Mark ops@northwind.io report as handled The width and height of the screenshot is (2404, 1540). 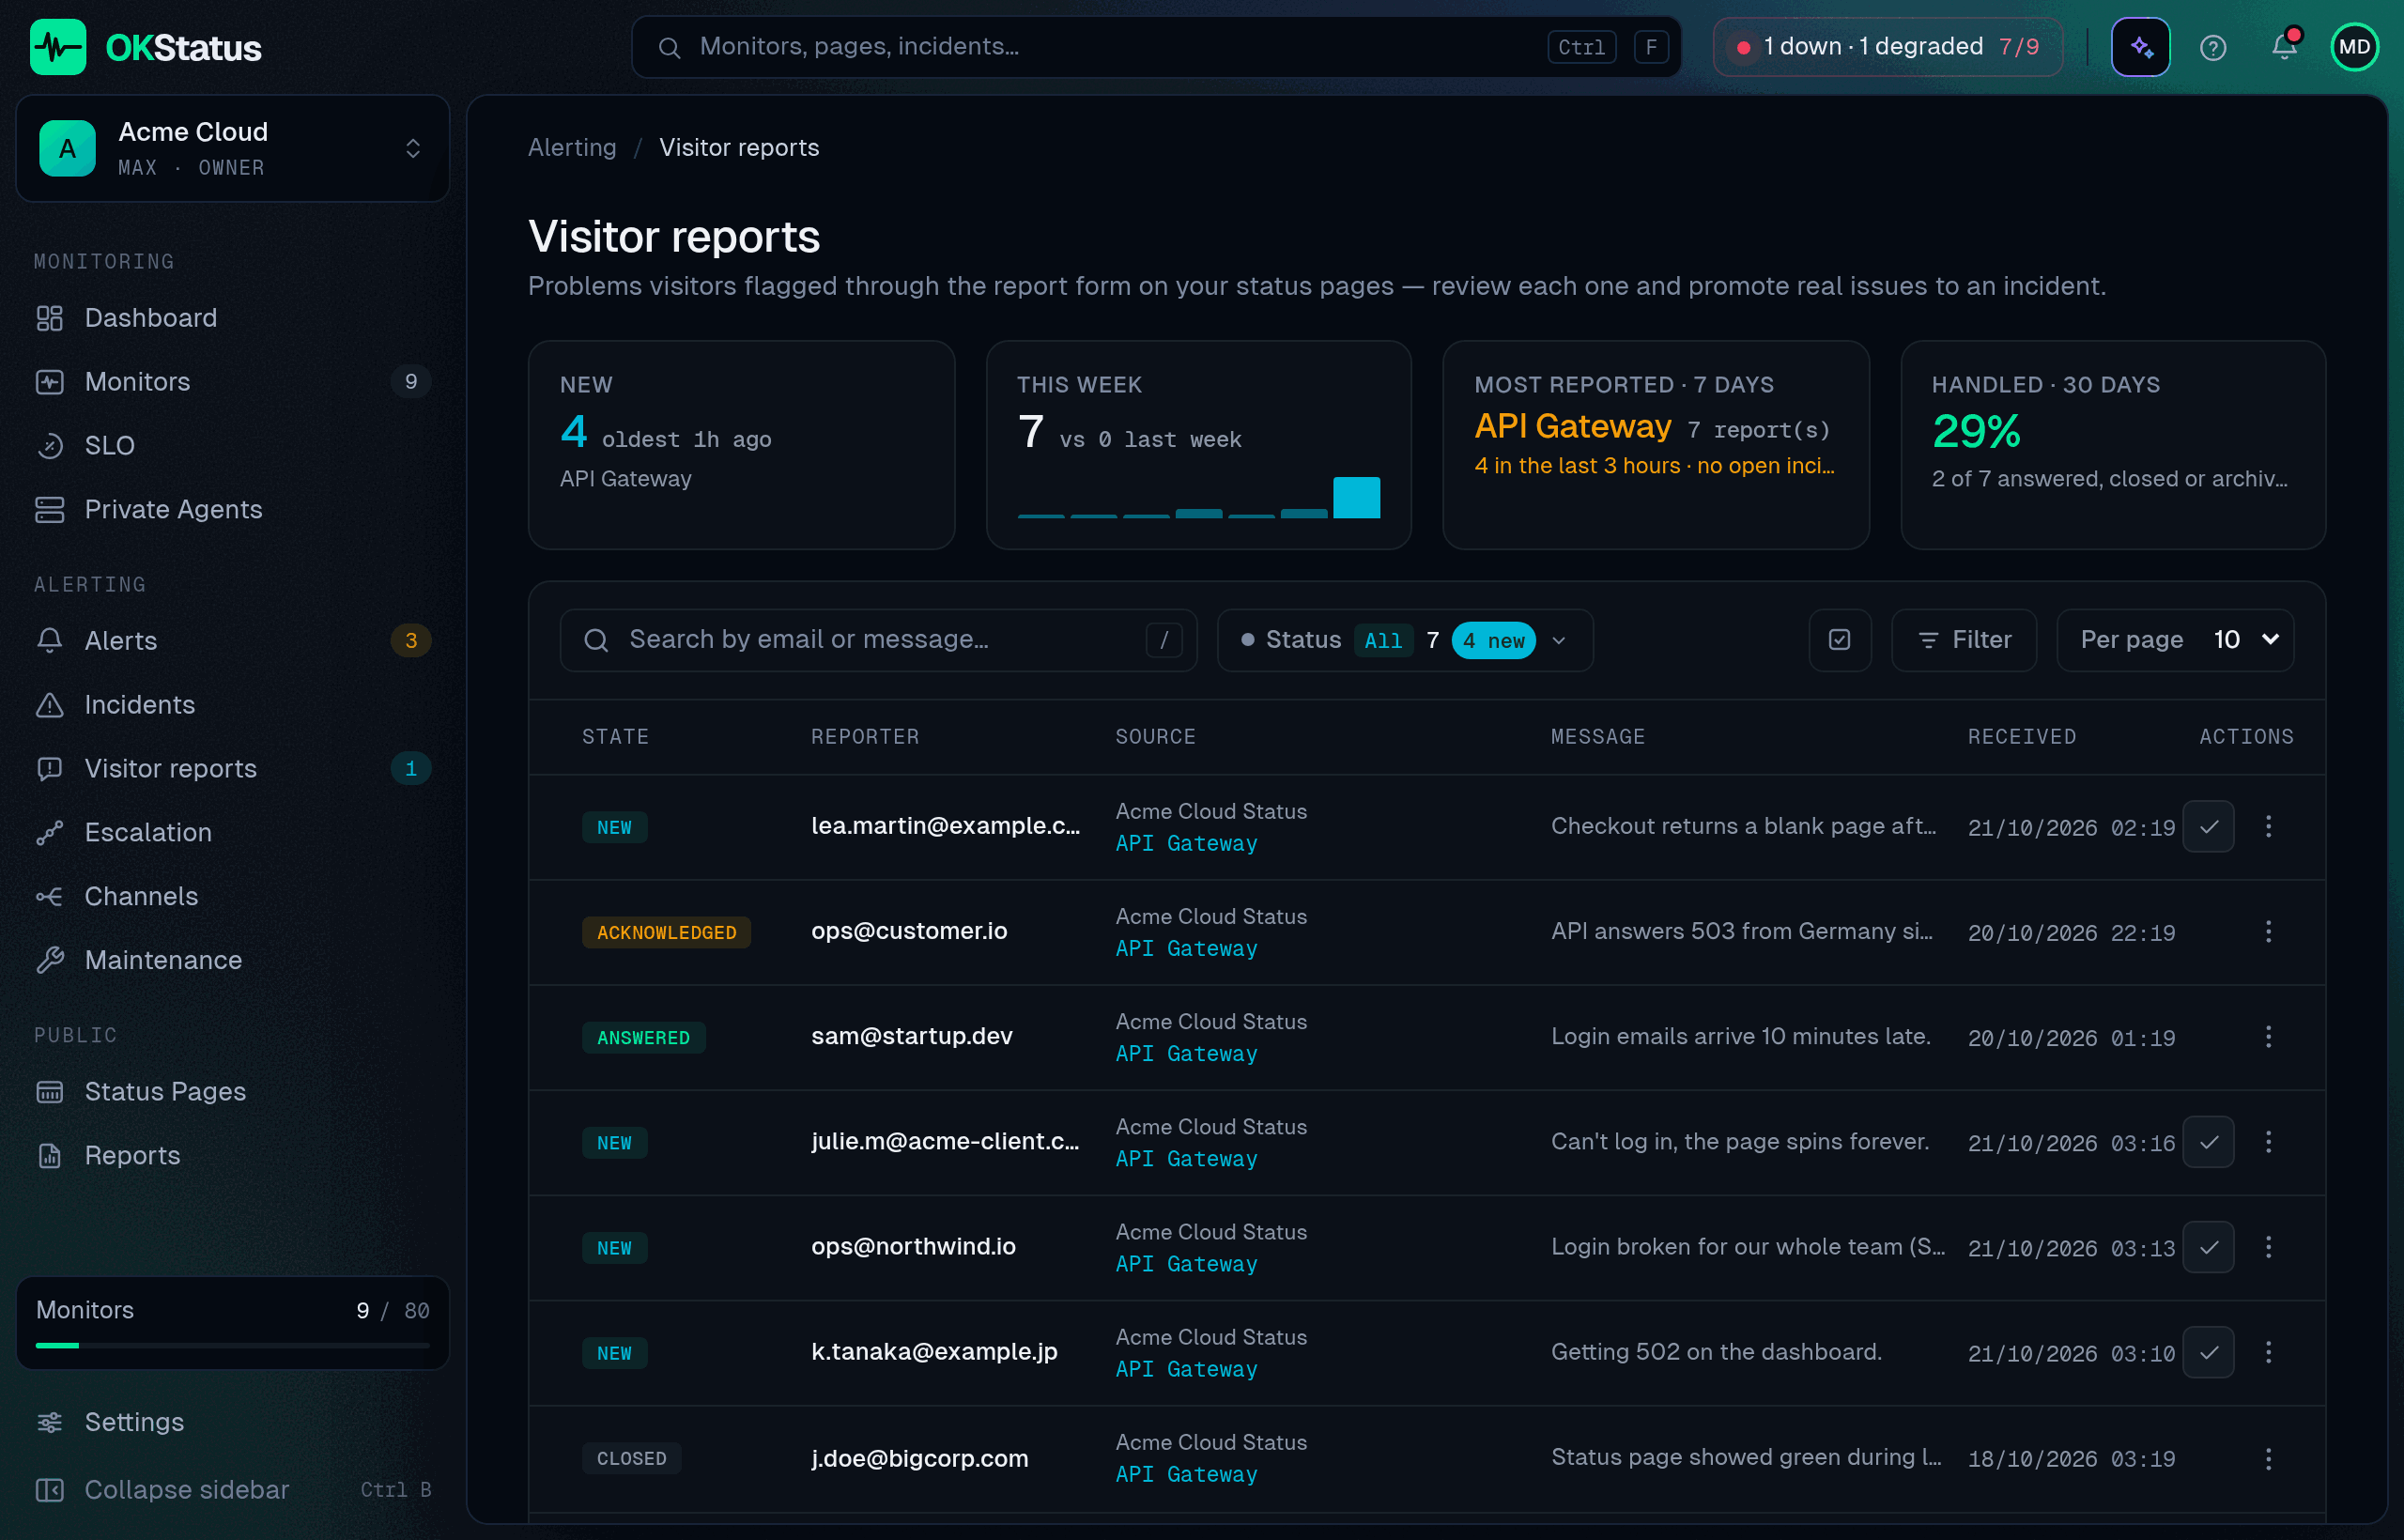tap(2208, 1247)
